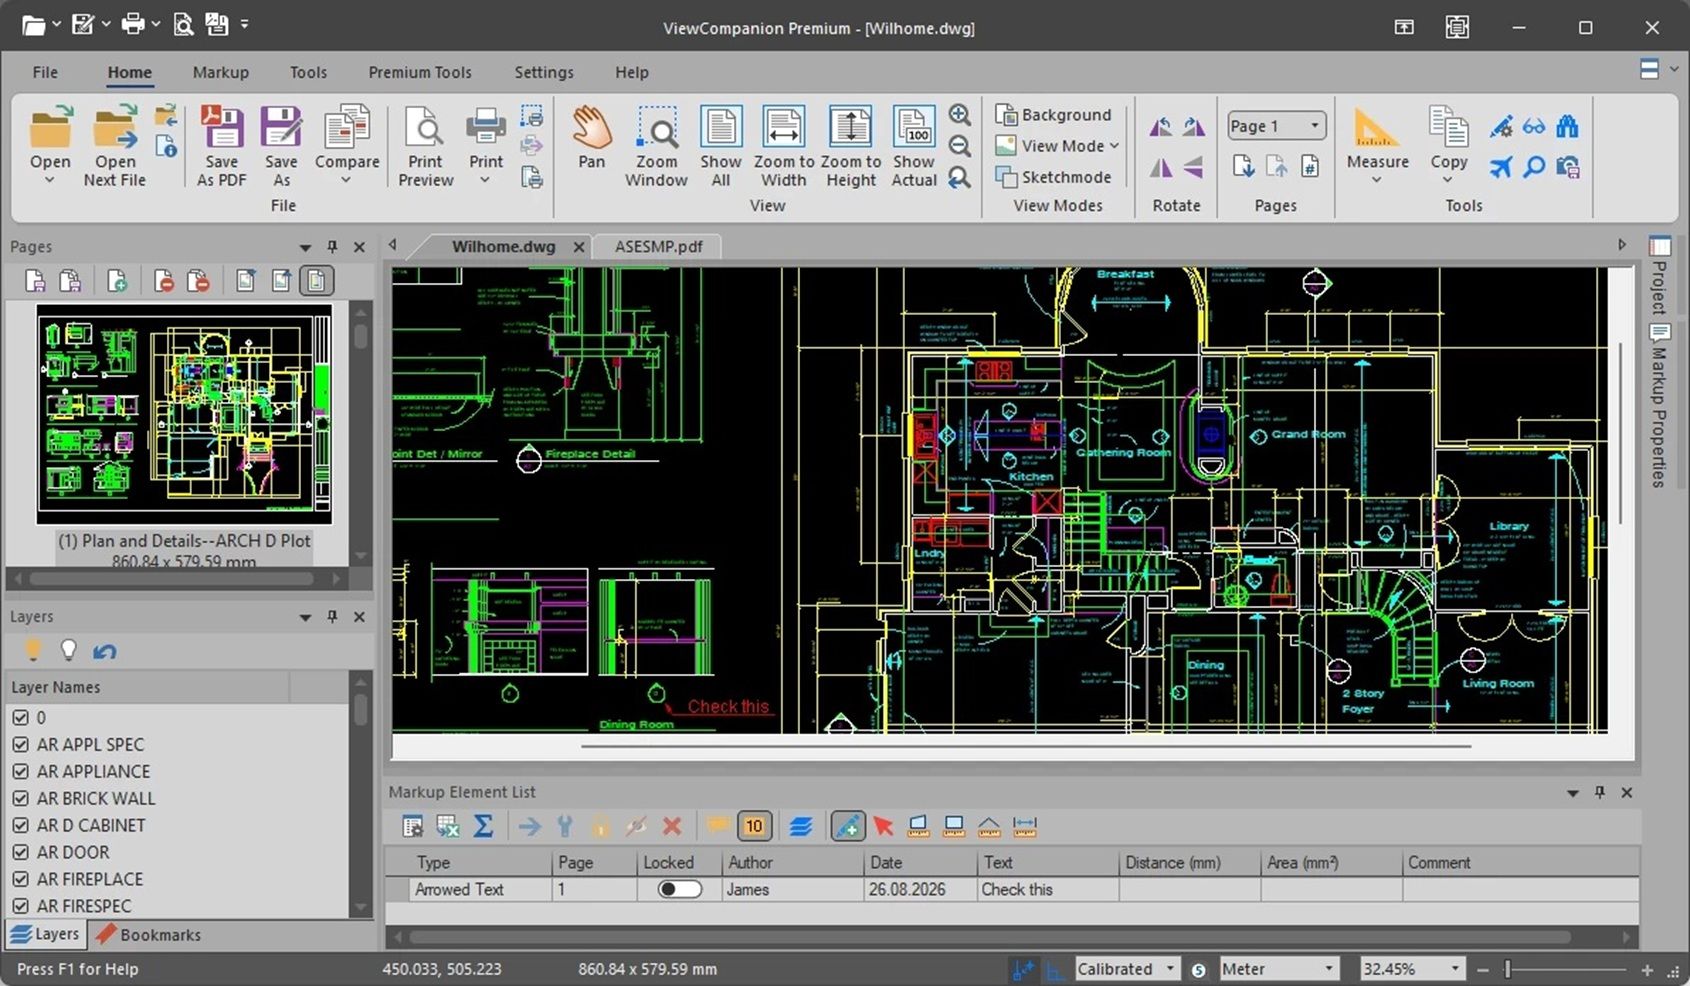Select the Plan and Details page thumbnail
This screenshot has width=1690, height=986.
[184, 414]
